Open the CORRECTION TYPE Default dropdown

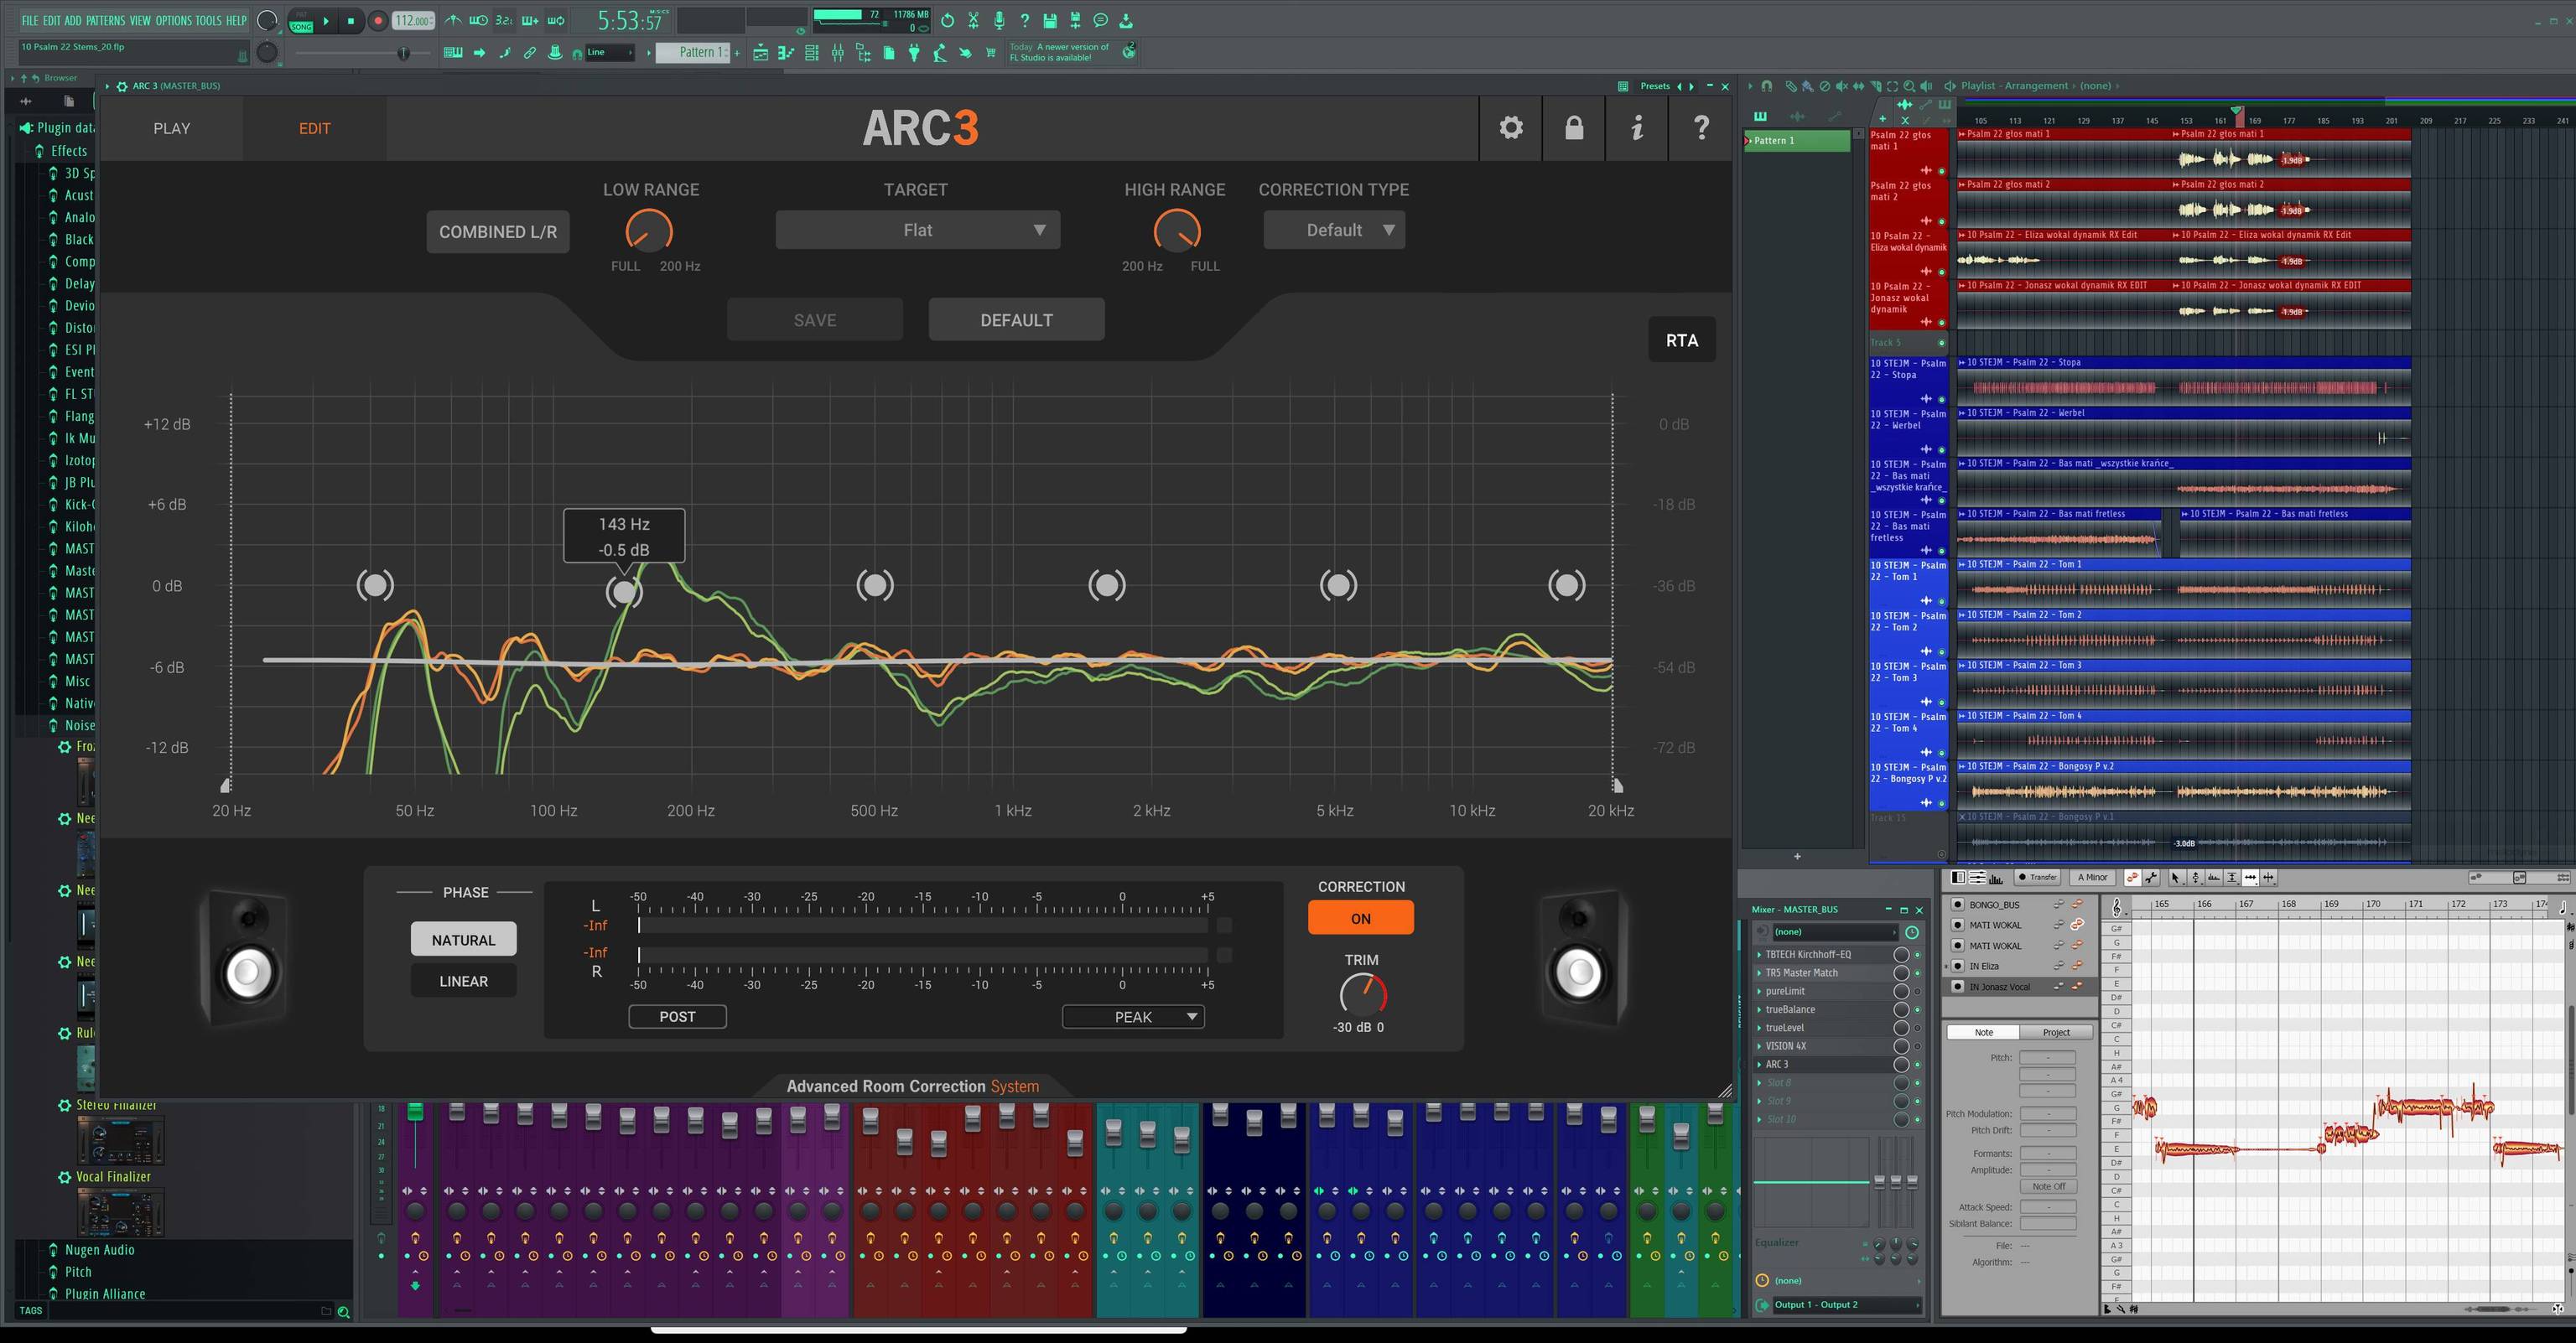point(1334,230)
